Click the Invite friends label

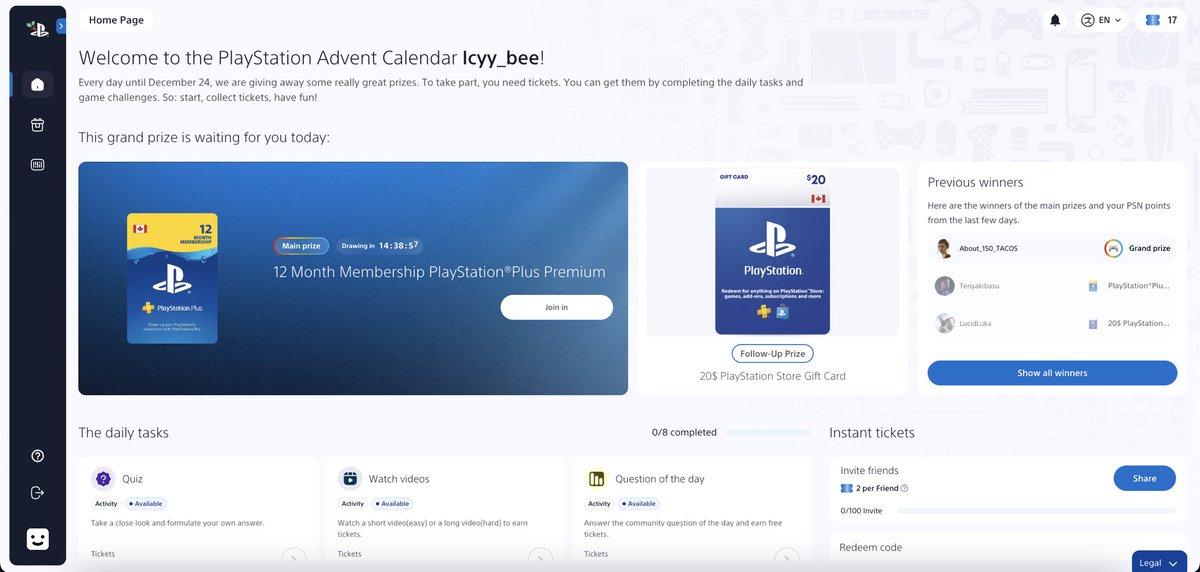point(869,470)
